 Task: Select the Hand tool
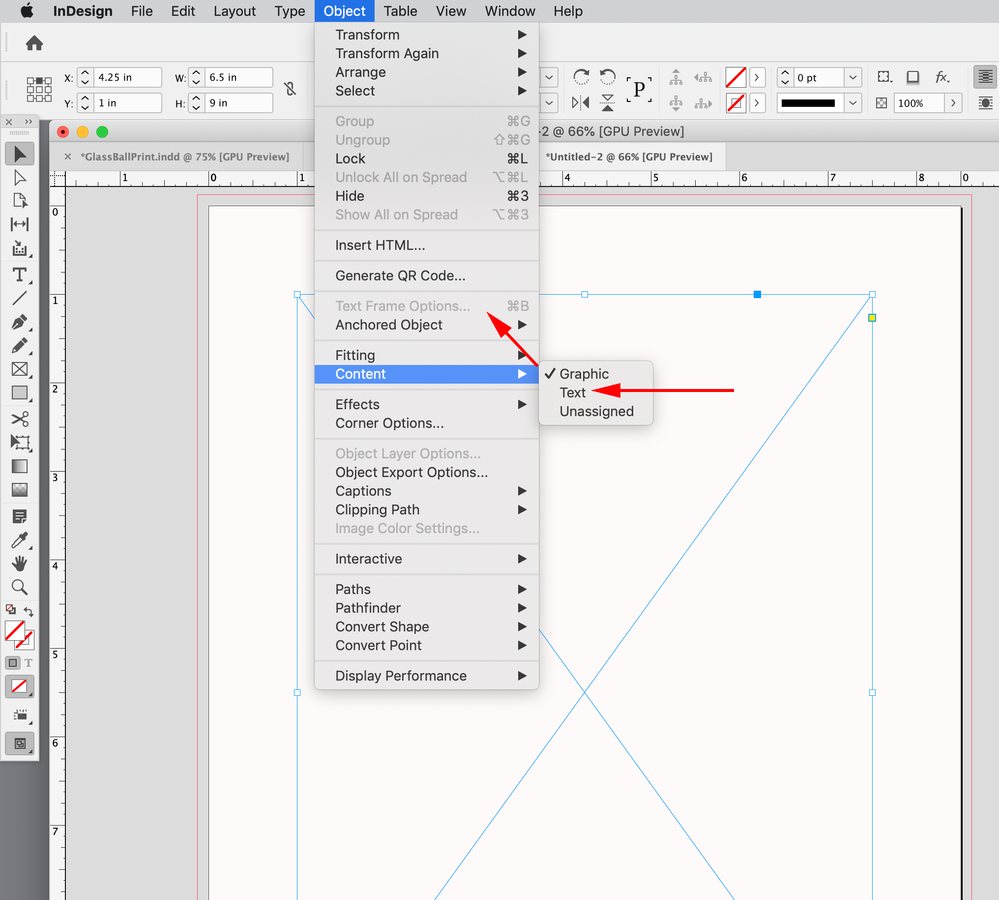(20, 564)
